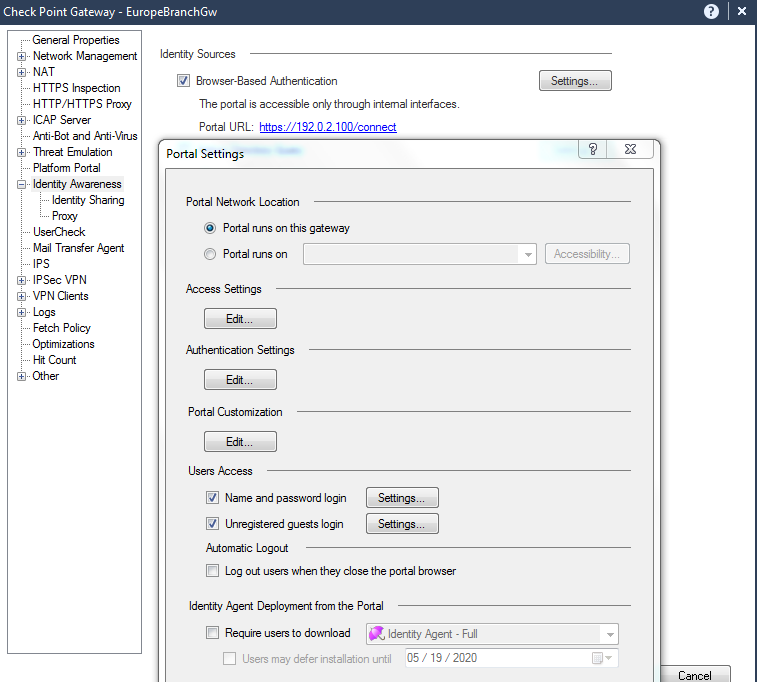Image resolution: width=757 pixels, height=682 pixels.
Task: Open the Hit Count page
Action: point(55,360)
